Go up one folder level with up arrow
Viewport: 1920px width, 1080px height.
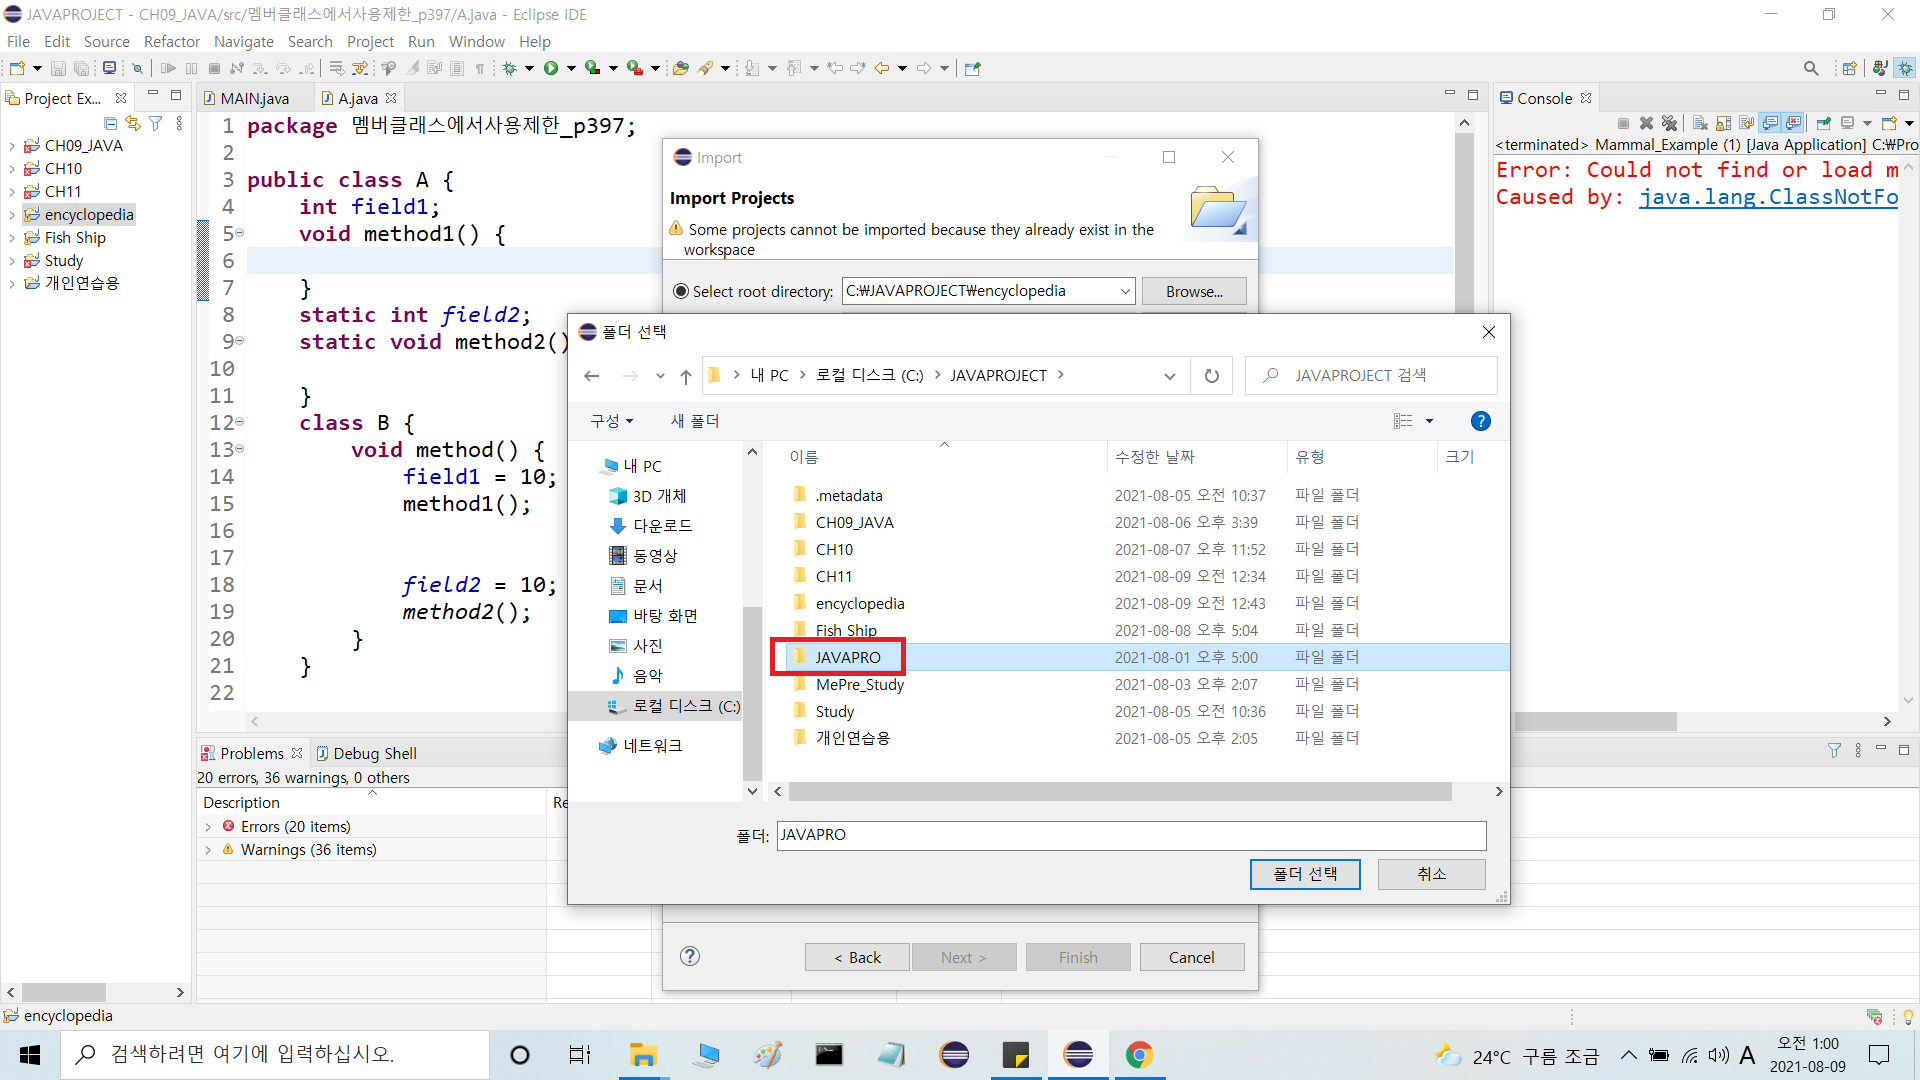click(686, 376)
